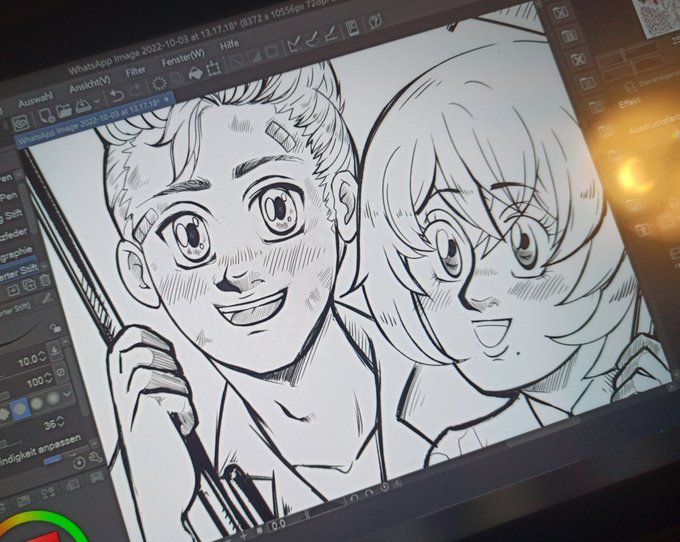The image size is (680, 542).
Task: Click the sub tool list scroll-down arrow
Action: [x=44, y=265]
